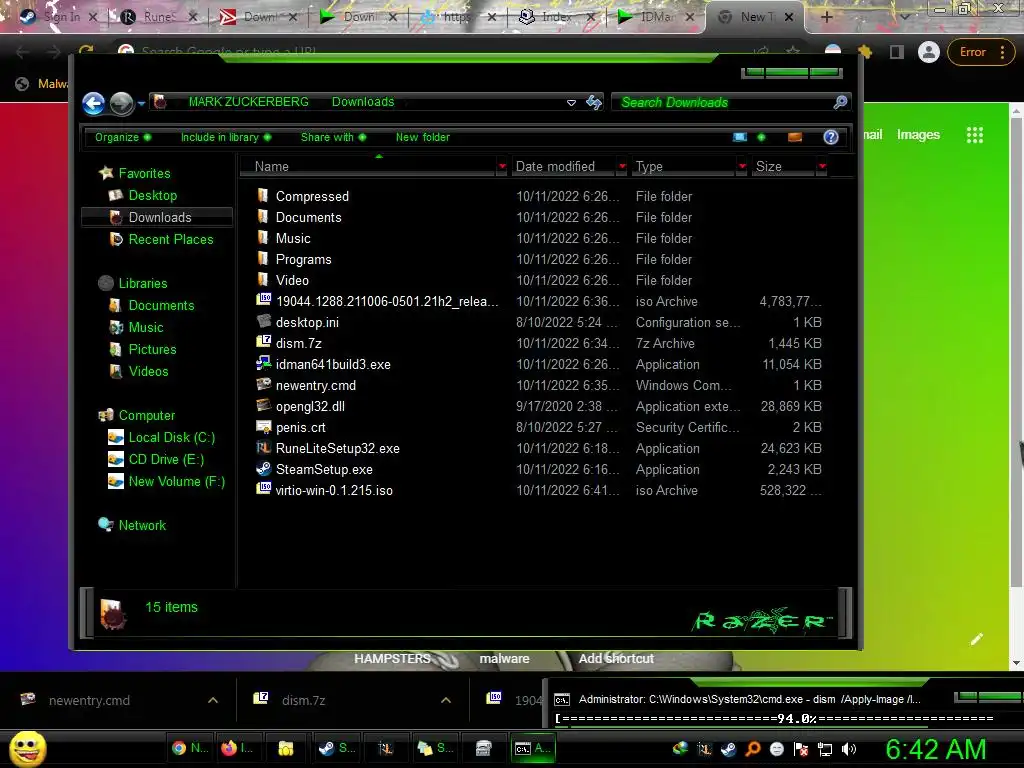Viewport: 1024px width, 768px height.
Task: Click the Chrome extensions puzzle icon
Action: pyautogui.click(x=865, y=52)
